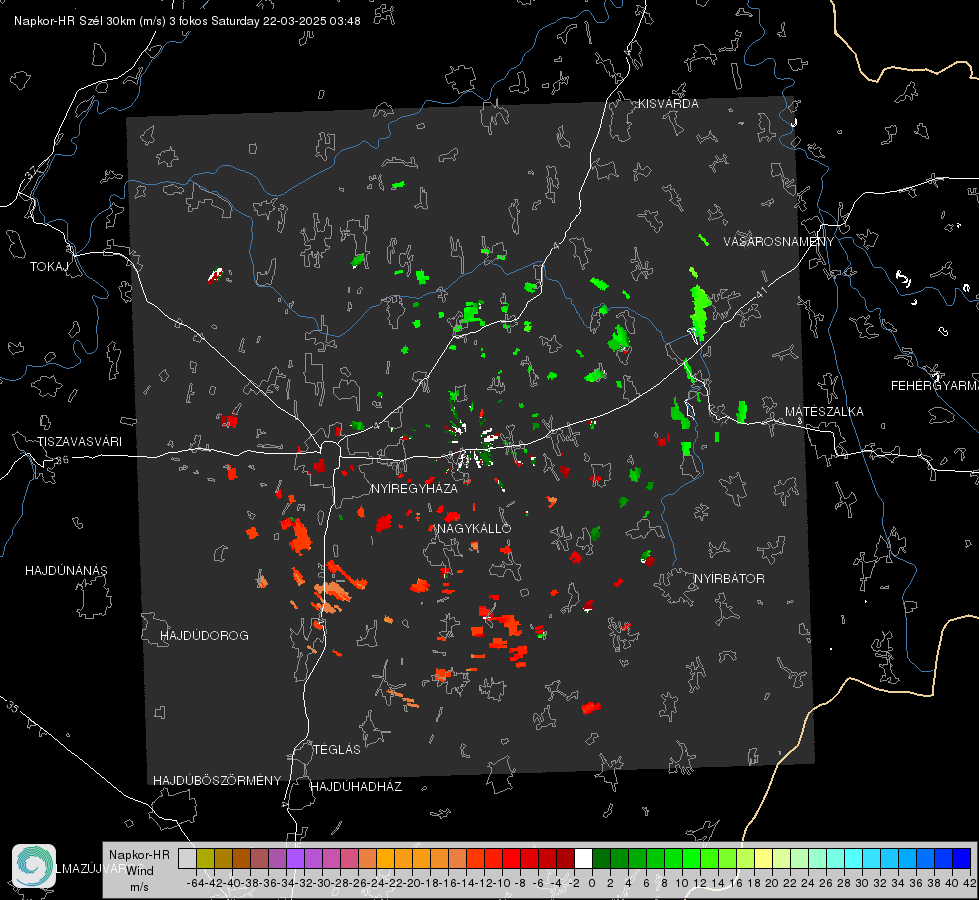Pick the bright violet swatch between -34 and -32

pyautogui.click(x=295, y=858)
